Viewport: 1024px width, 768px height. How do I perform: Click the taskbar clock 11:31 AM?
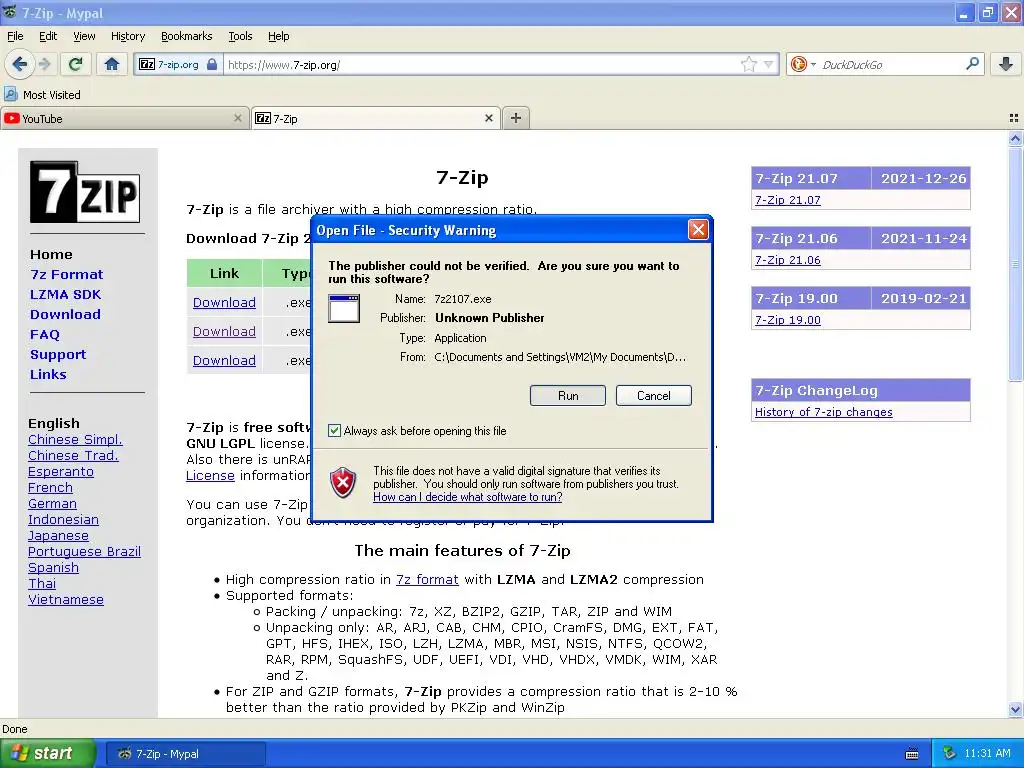tap(987, 754)
